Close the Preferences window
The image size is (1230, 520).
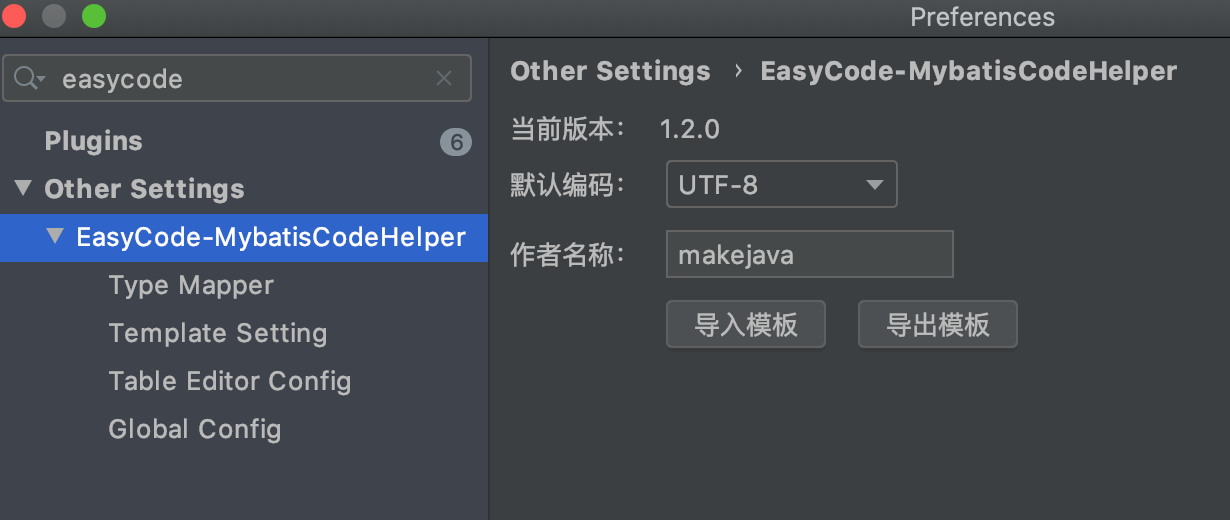14,17
